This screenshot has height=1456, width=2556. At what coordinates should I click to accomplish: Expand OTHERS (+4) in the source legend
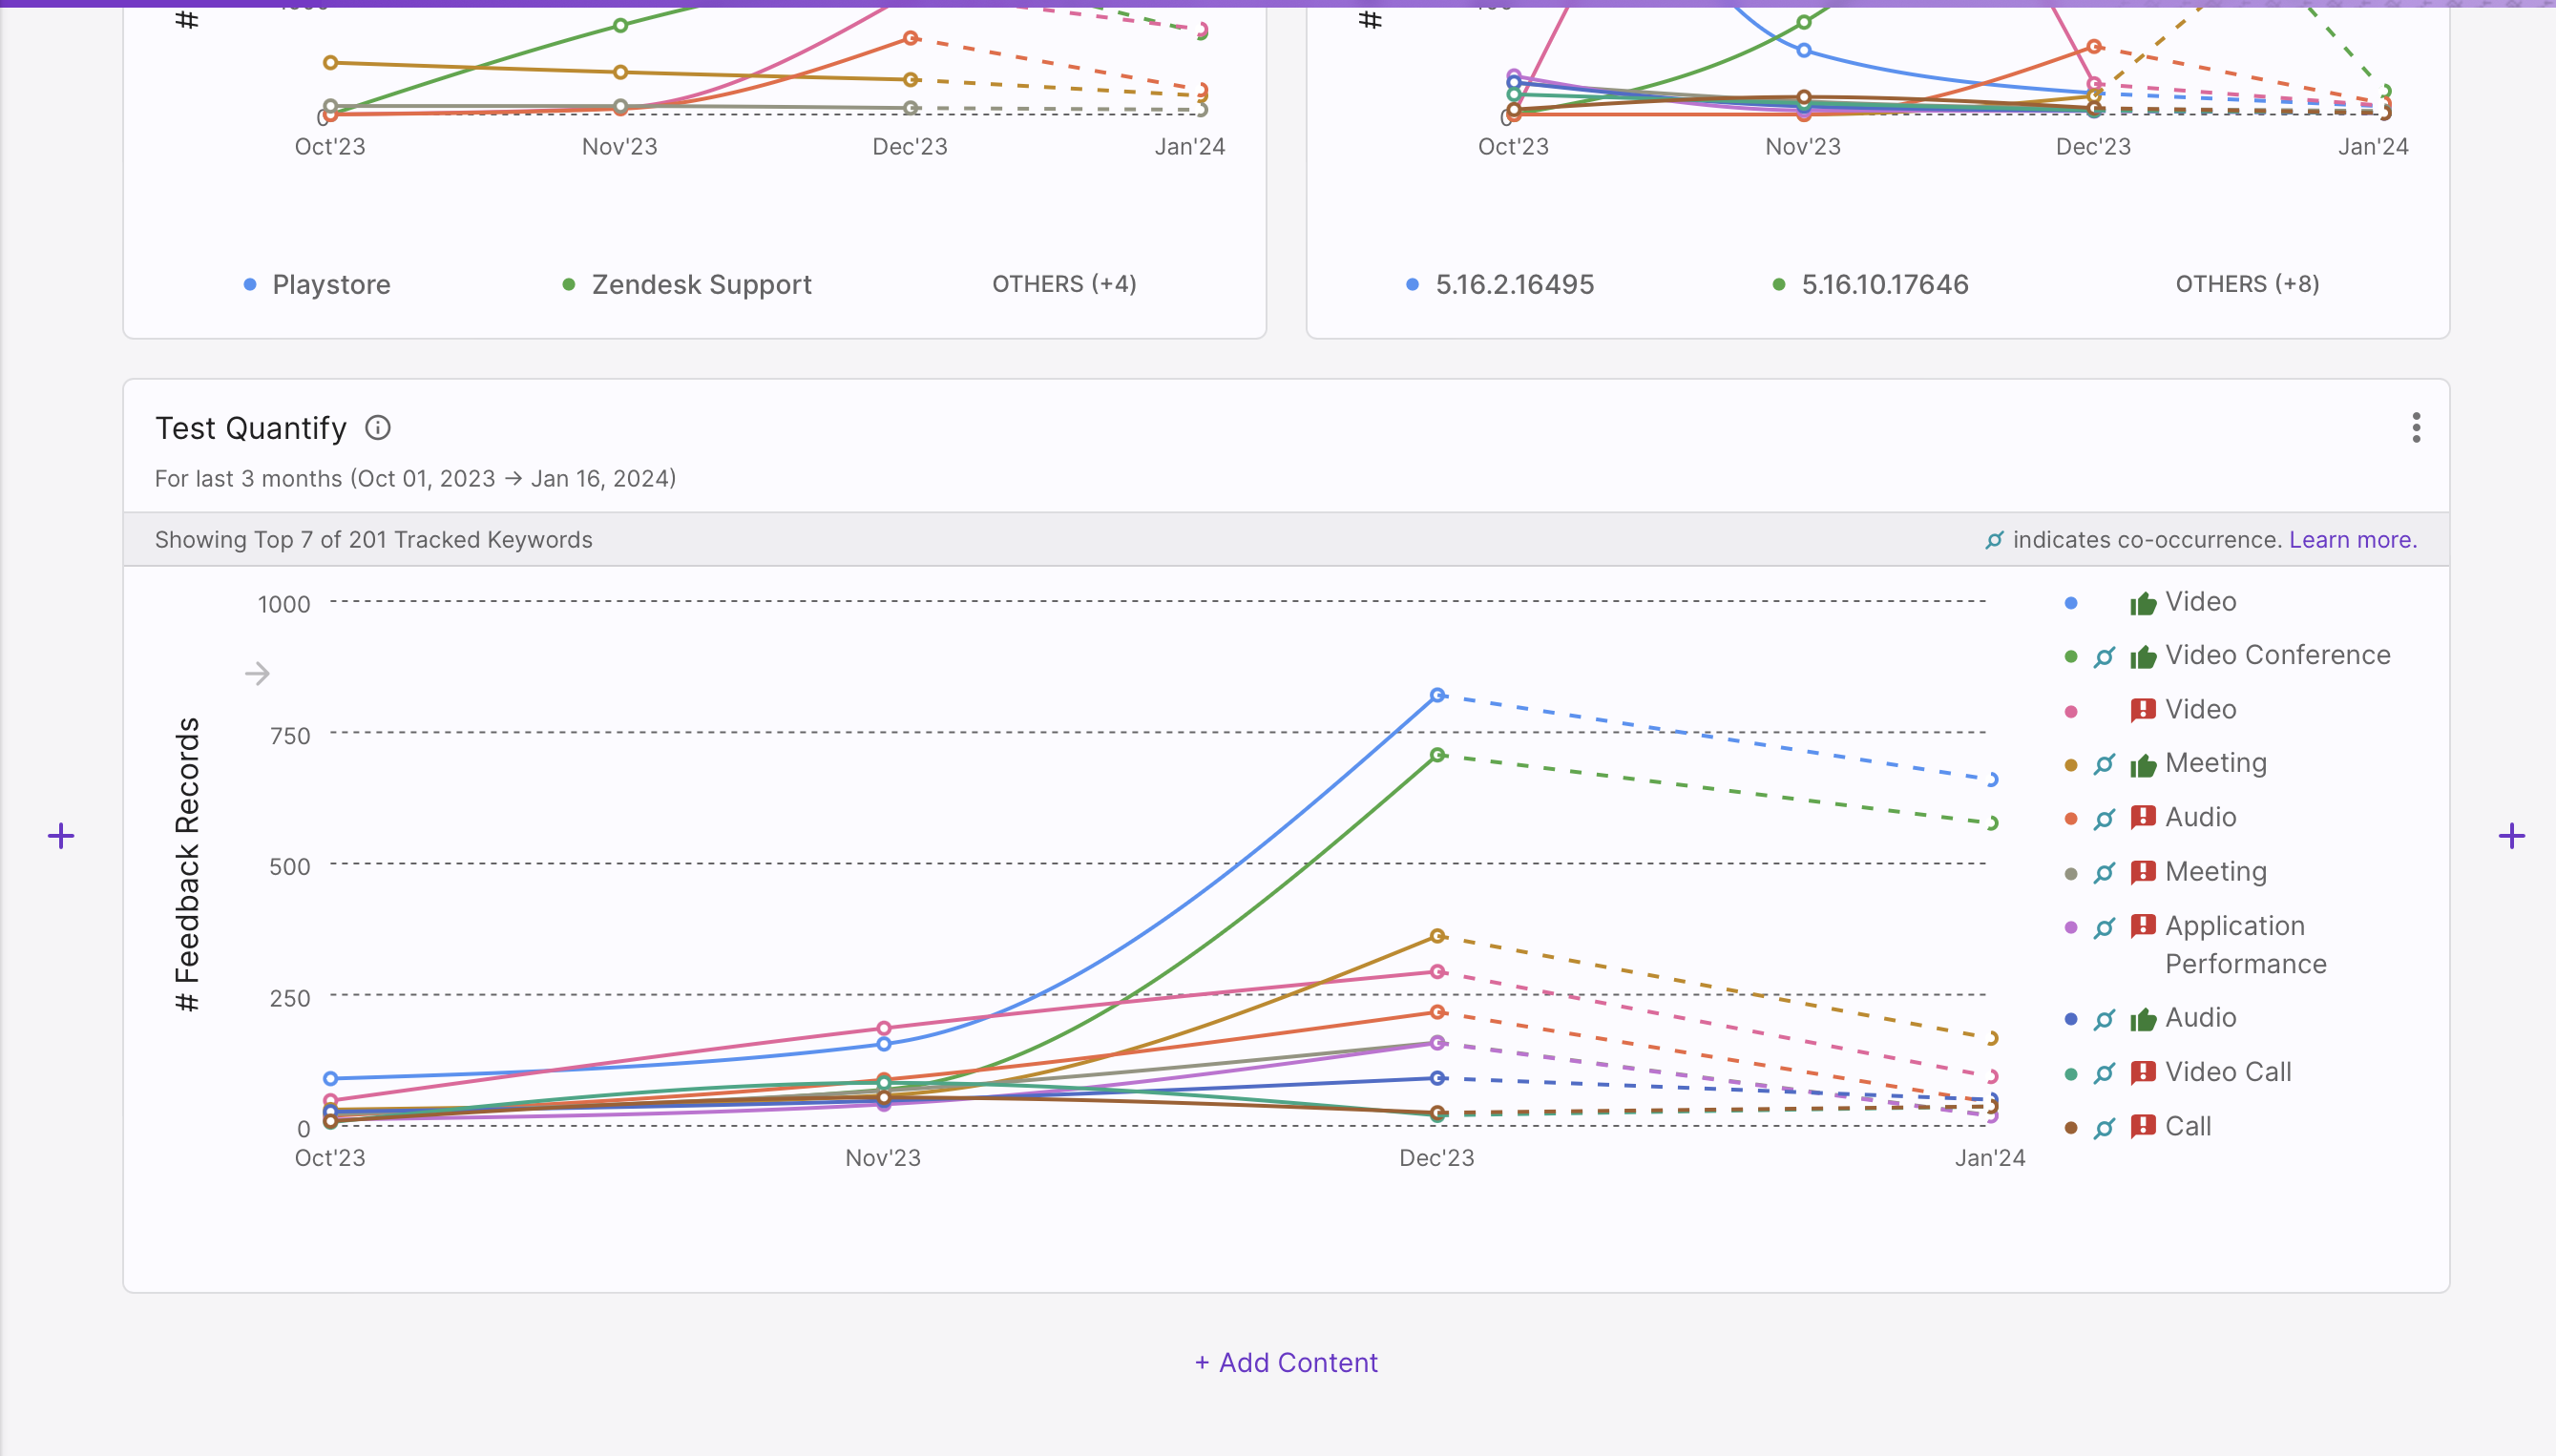coord(1064,284)
